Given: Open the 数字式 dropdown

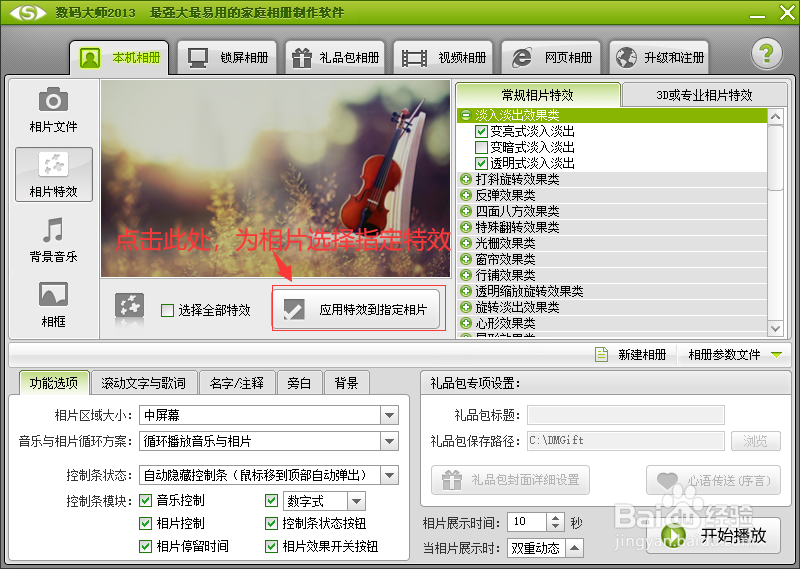Looking at the screenshot, I should click(x=357, y=501).
